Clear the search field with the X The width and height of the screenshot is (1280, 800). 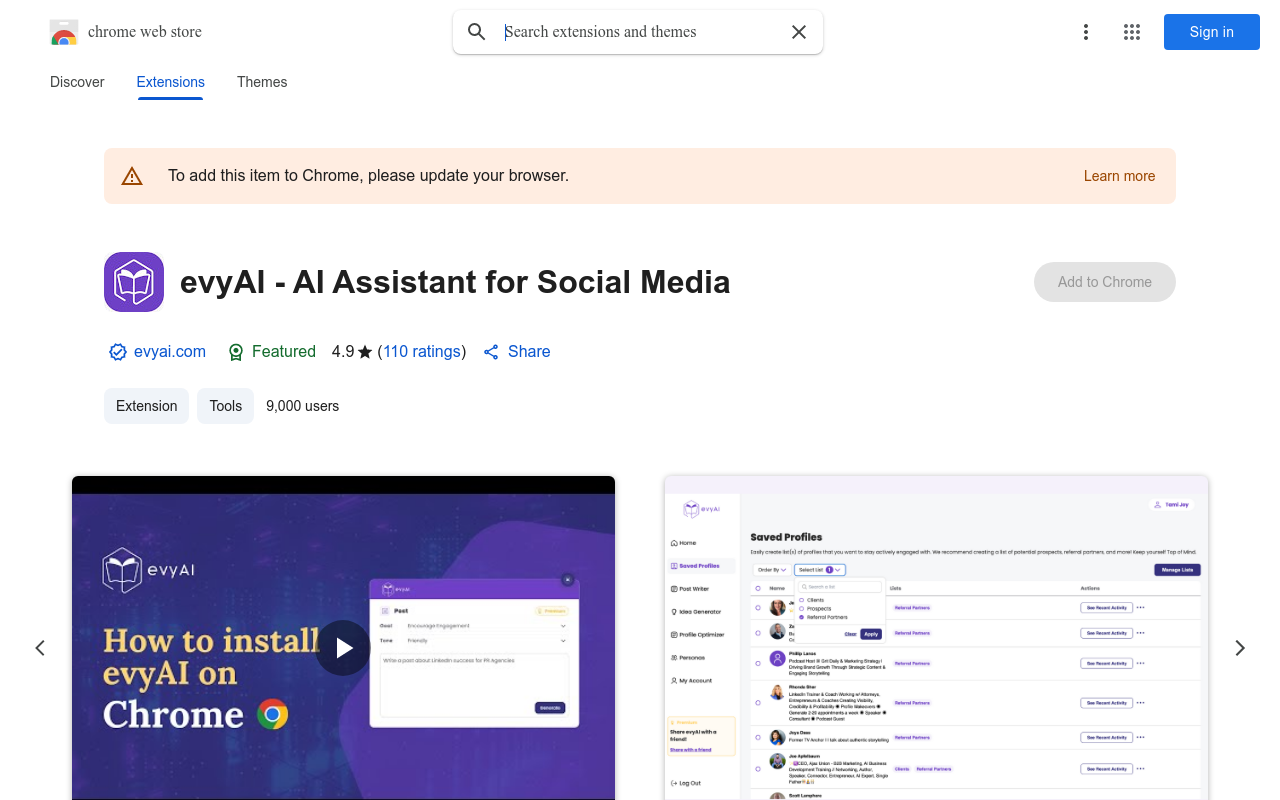[799, 32]
